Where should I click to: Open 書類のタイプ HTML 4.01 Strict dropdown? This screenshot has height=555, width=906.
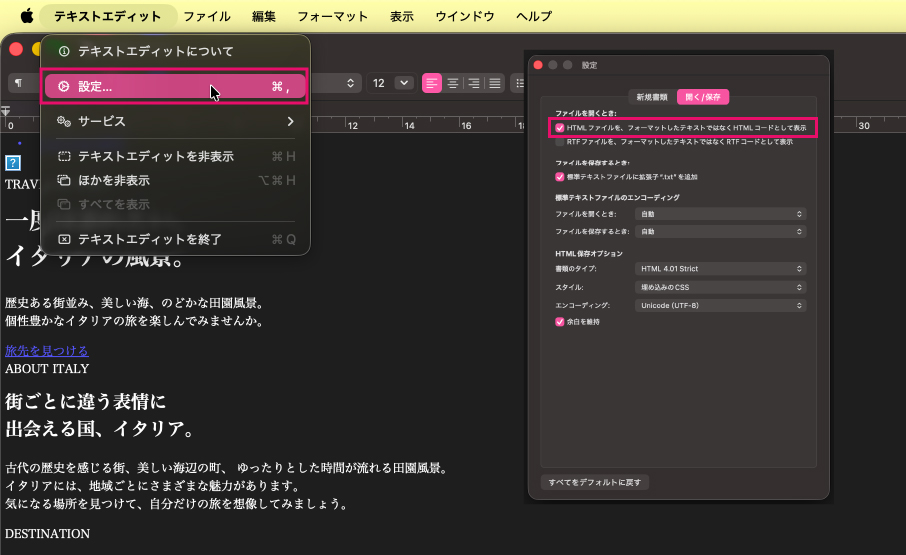point(721,269)
